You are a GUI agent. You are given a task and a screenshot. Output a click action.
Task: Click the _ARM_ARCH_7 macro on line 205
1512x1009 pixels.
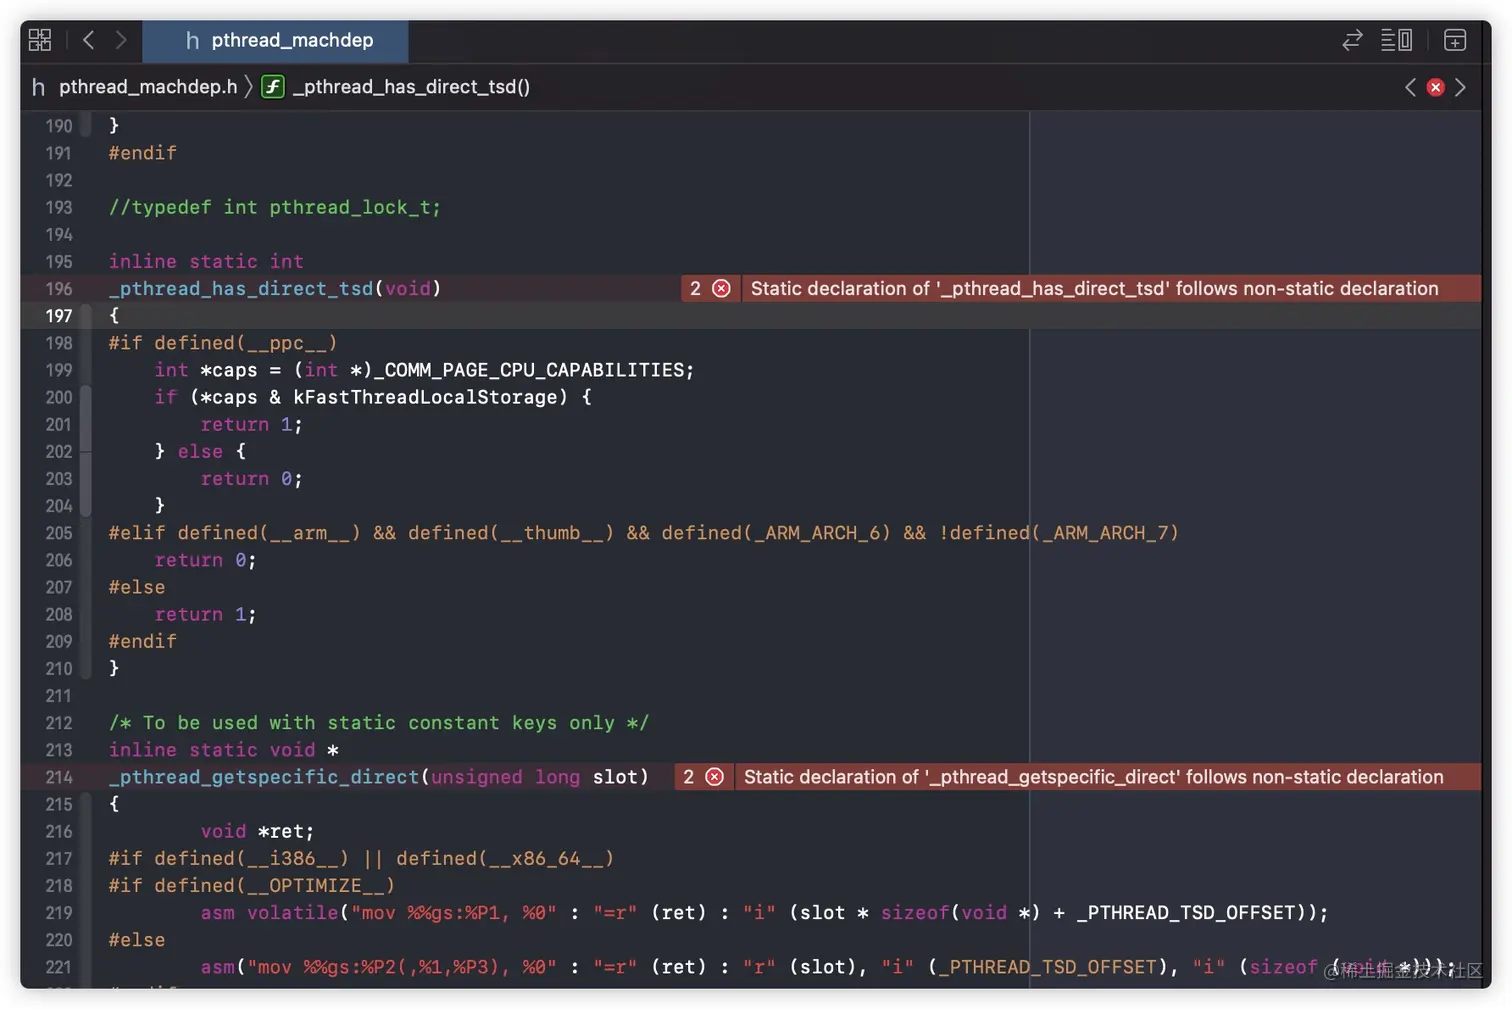[1105, 533]
